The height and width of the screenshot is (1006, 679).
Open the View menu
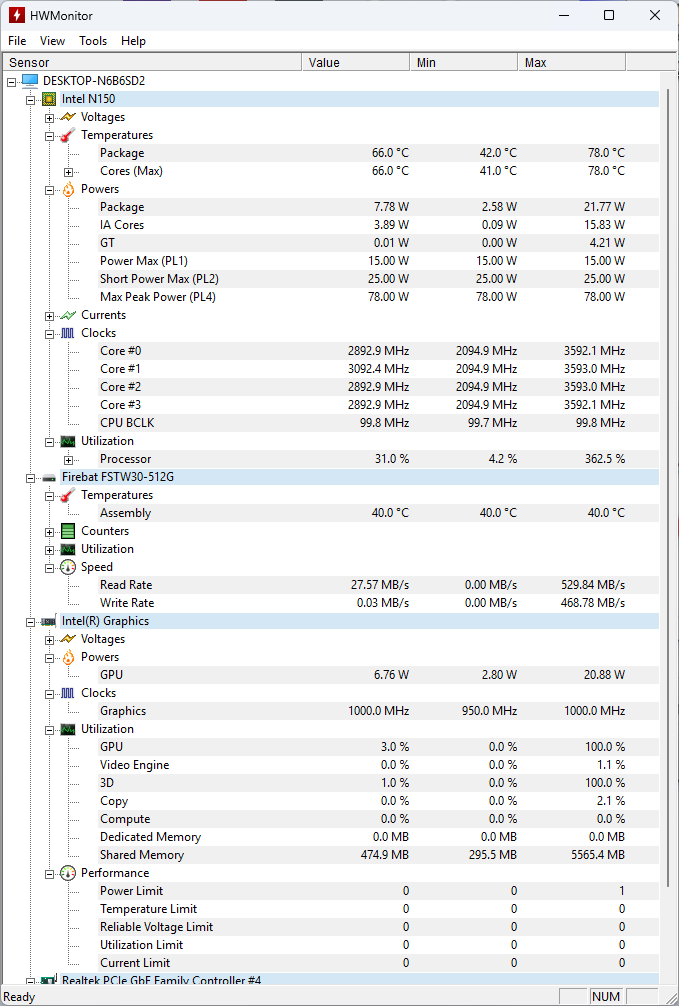(x=52, y=41)
